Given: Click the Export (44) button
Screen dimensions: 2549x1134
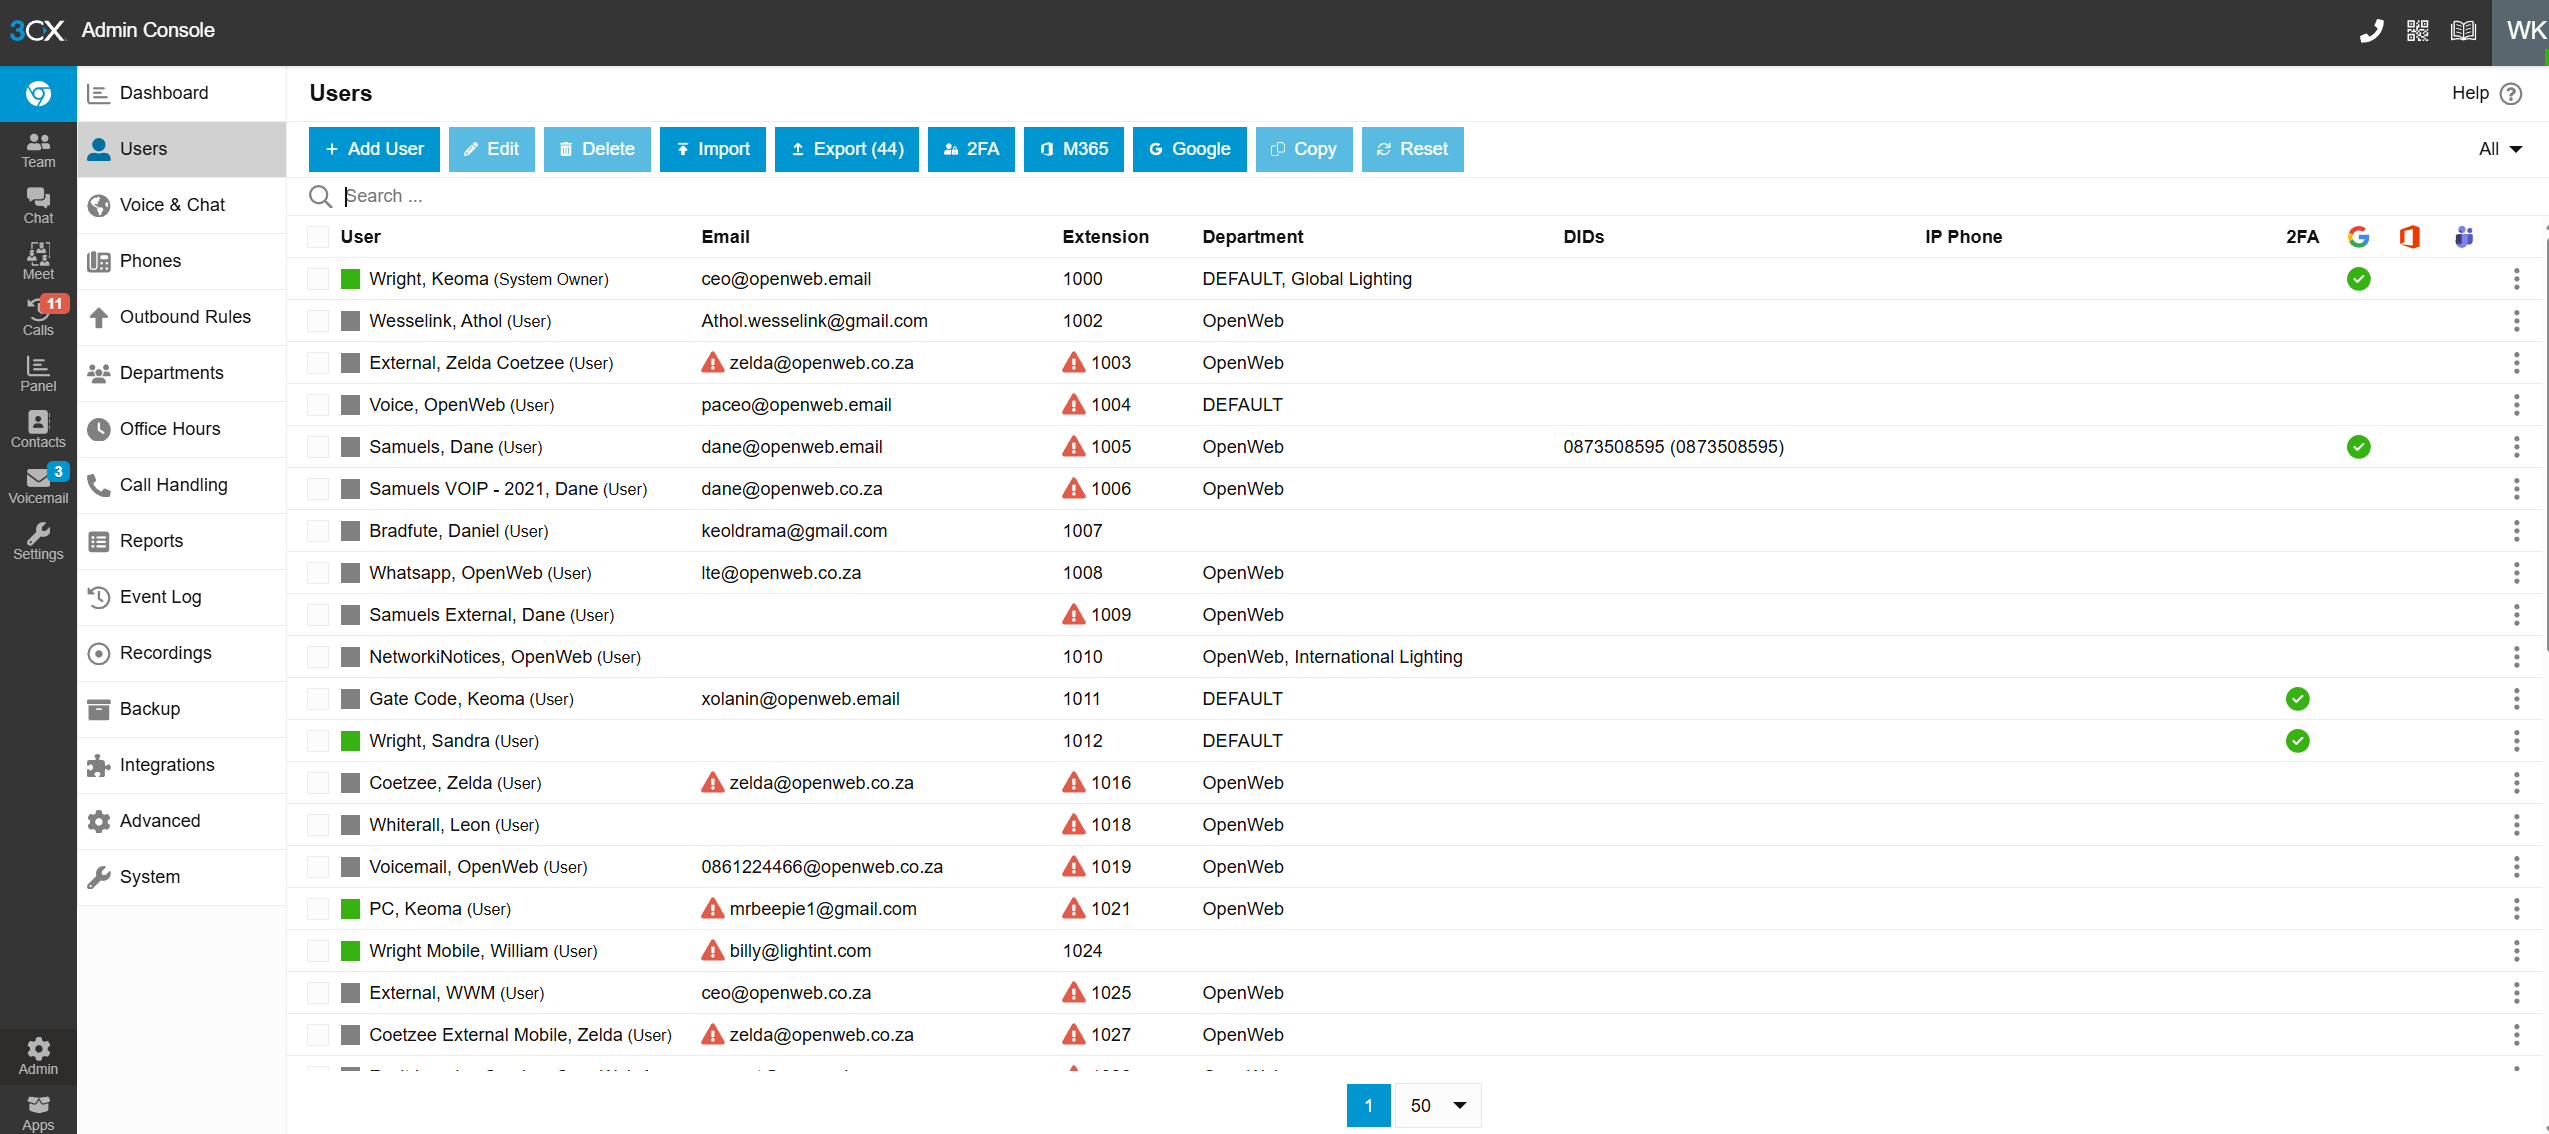Looking at the screenshot, I should [846, 149].
